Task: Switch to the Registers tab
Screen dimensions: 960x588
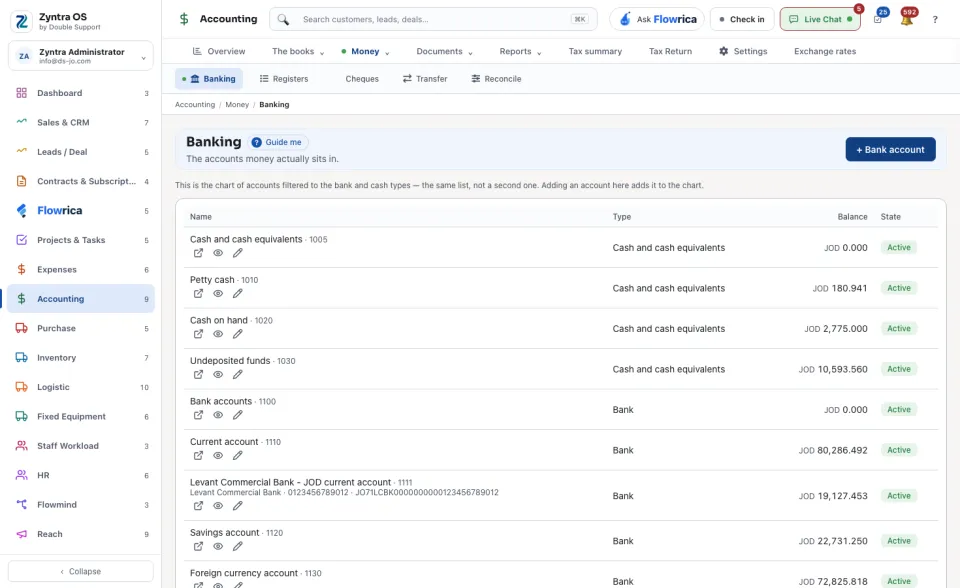Action: [x=284, y=78]
